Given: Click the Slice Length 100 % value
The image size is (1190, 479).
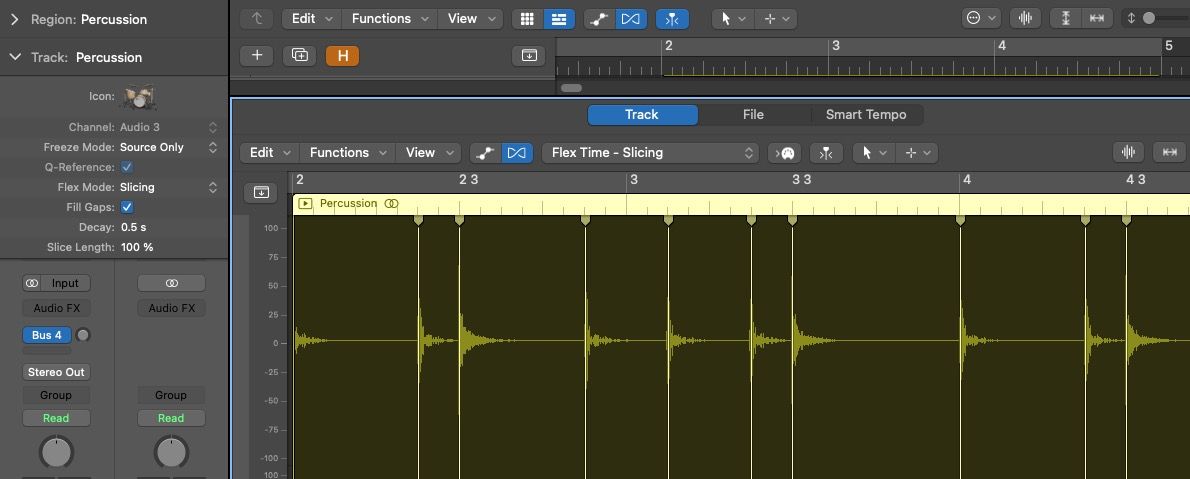Looking at the screenshot, I should [137, 247].
